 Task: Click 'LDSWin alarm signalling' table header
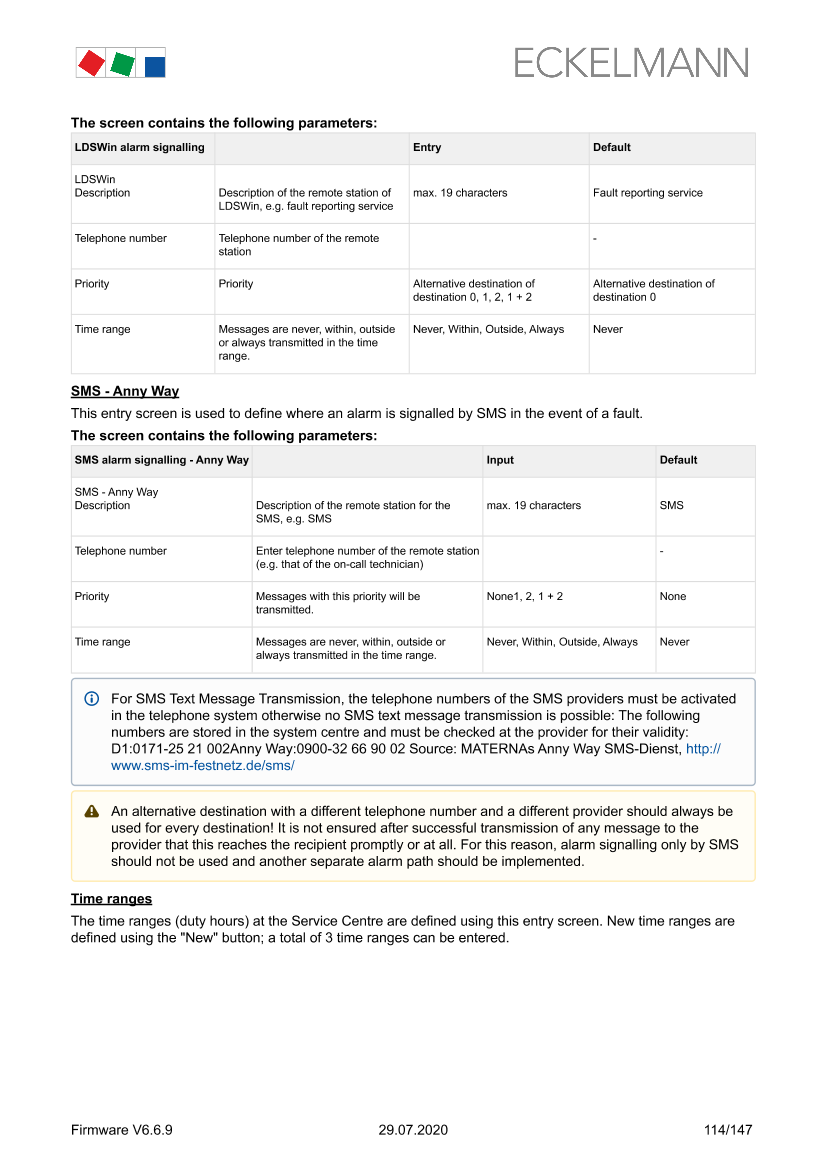(139, 147)
